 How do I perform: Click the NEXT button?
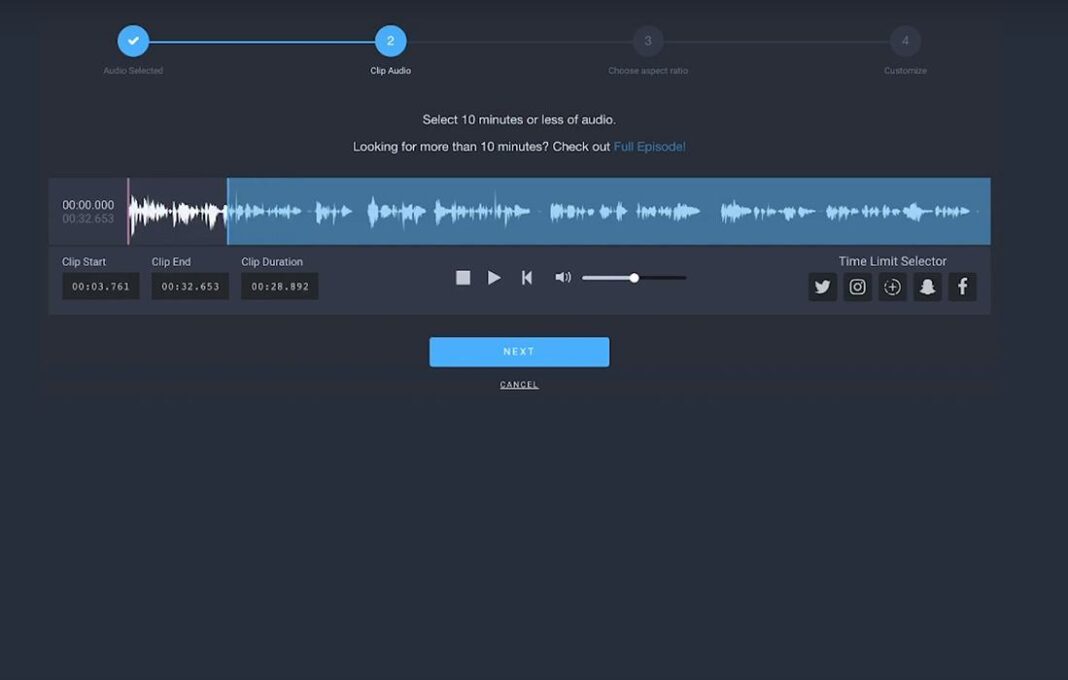519,352
